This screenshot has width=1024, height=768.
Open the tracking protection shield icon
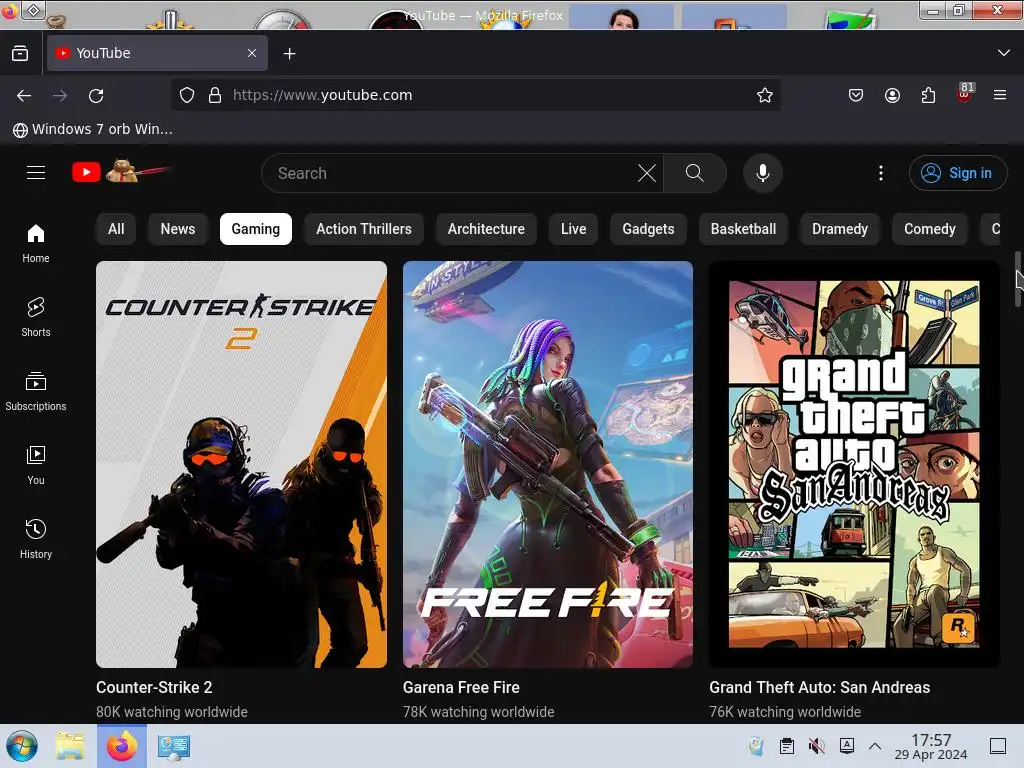pos(187,95)
